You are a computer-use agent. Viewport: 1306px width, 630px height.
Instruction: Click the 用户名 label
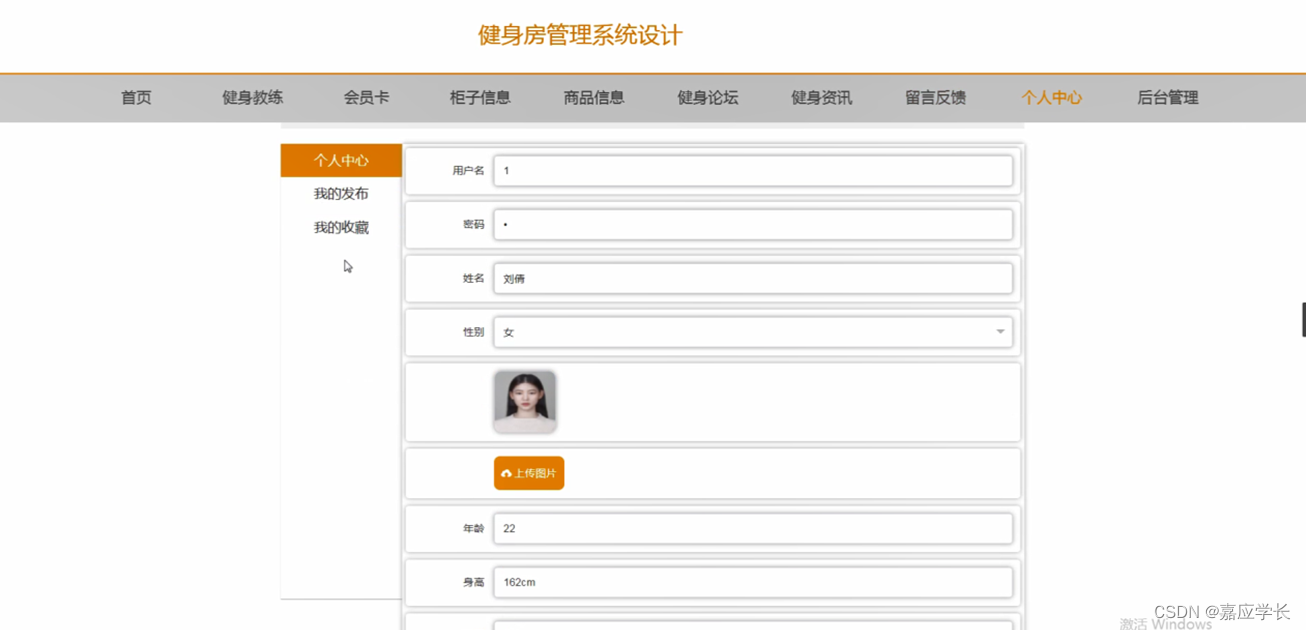(468, 171)
